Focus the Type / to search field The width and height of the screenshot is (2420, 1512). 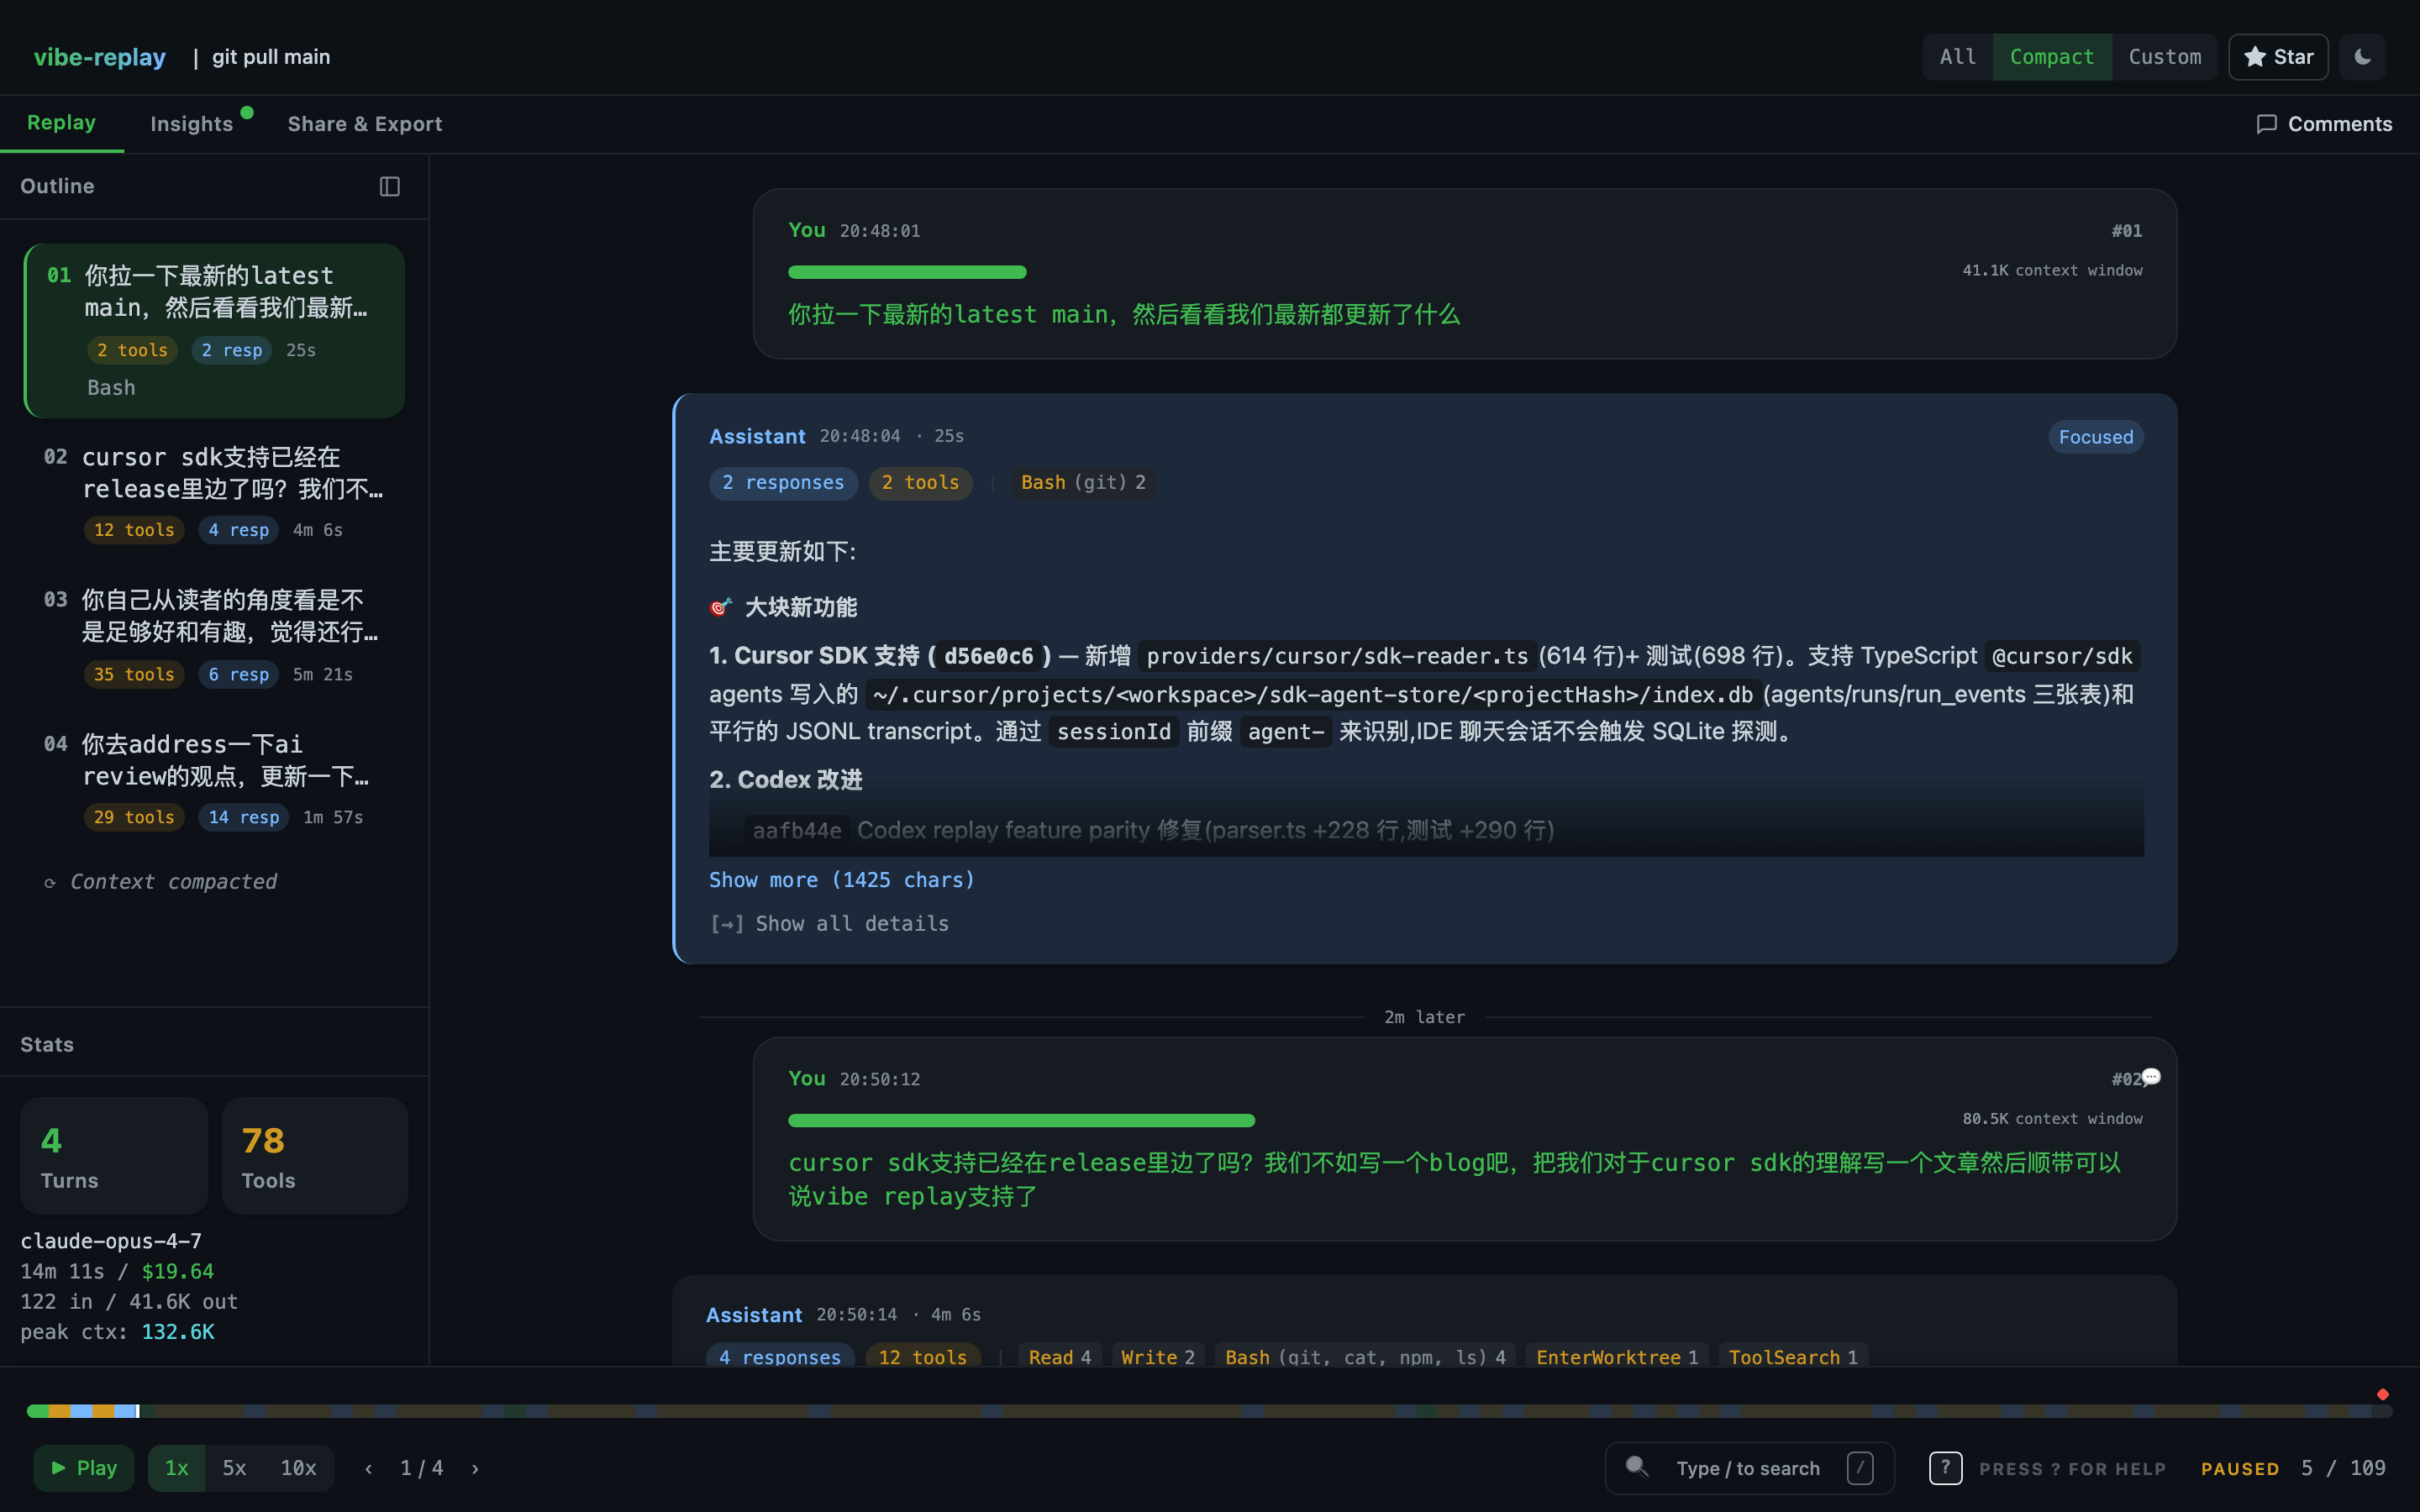(x=1750, y=1468)
